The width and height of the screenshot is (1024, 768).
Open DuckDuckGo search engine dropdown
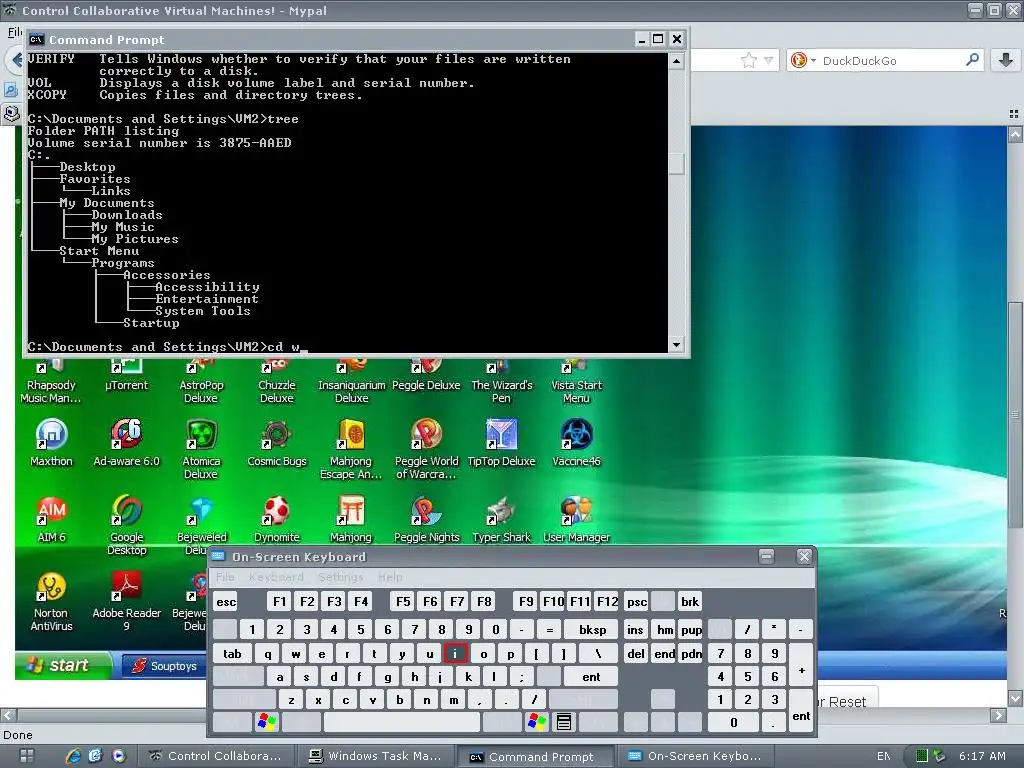[814, 61]
